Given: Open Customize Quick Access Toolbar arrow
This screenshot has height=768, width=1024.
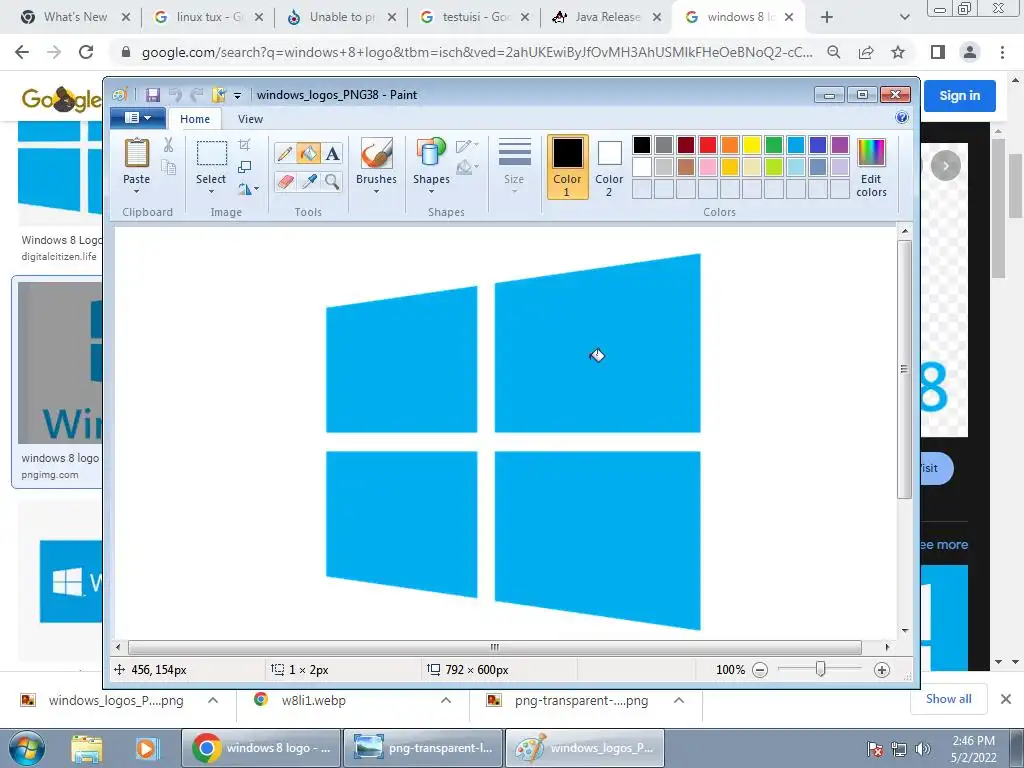Looking at the screenshot, I should pyautogui.click(x=238, y=95).
